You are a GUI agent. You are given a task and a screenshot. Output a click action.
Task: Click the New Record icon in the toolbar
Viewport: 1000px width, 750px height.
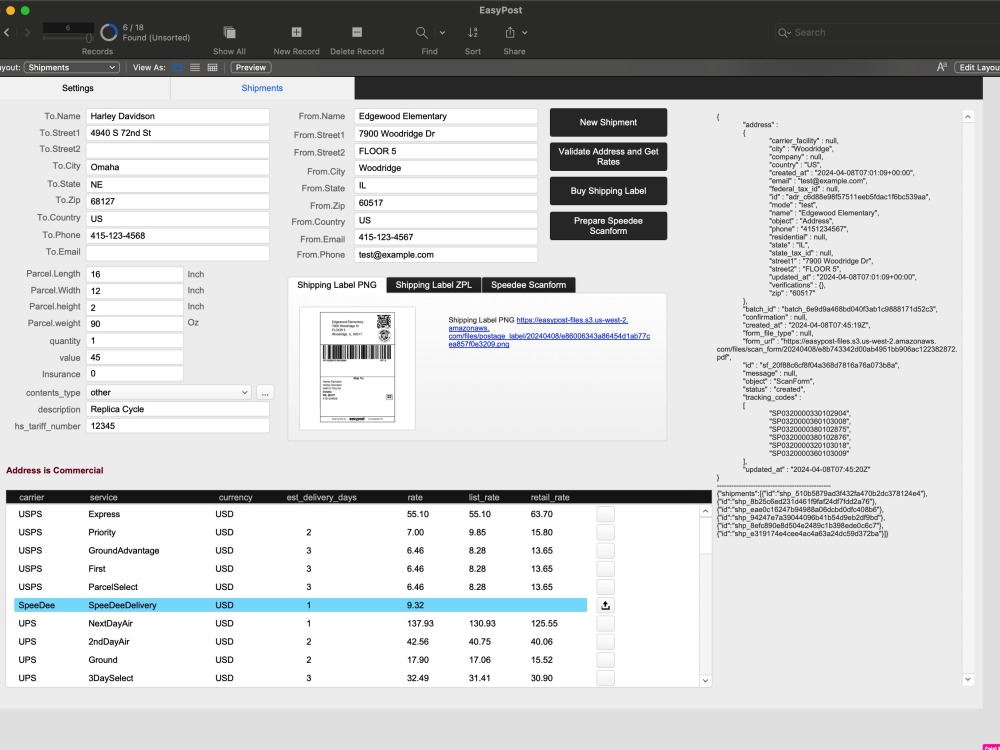(x=296, y=32)
